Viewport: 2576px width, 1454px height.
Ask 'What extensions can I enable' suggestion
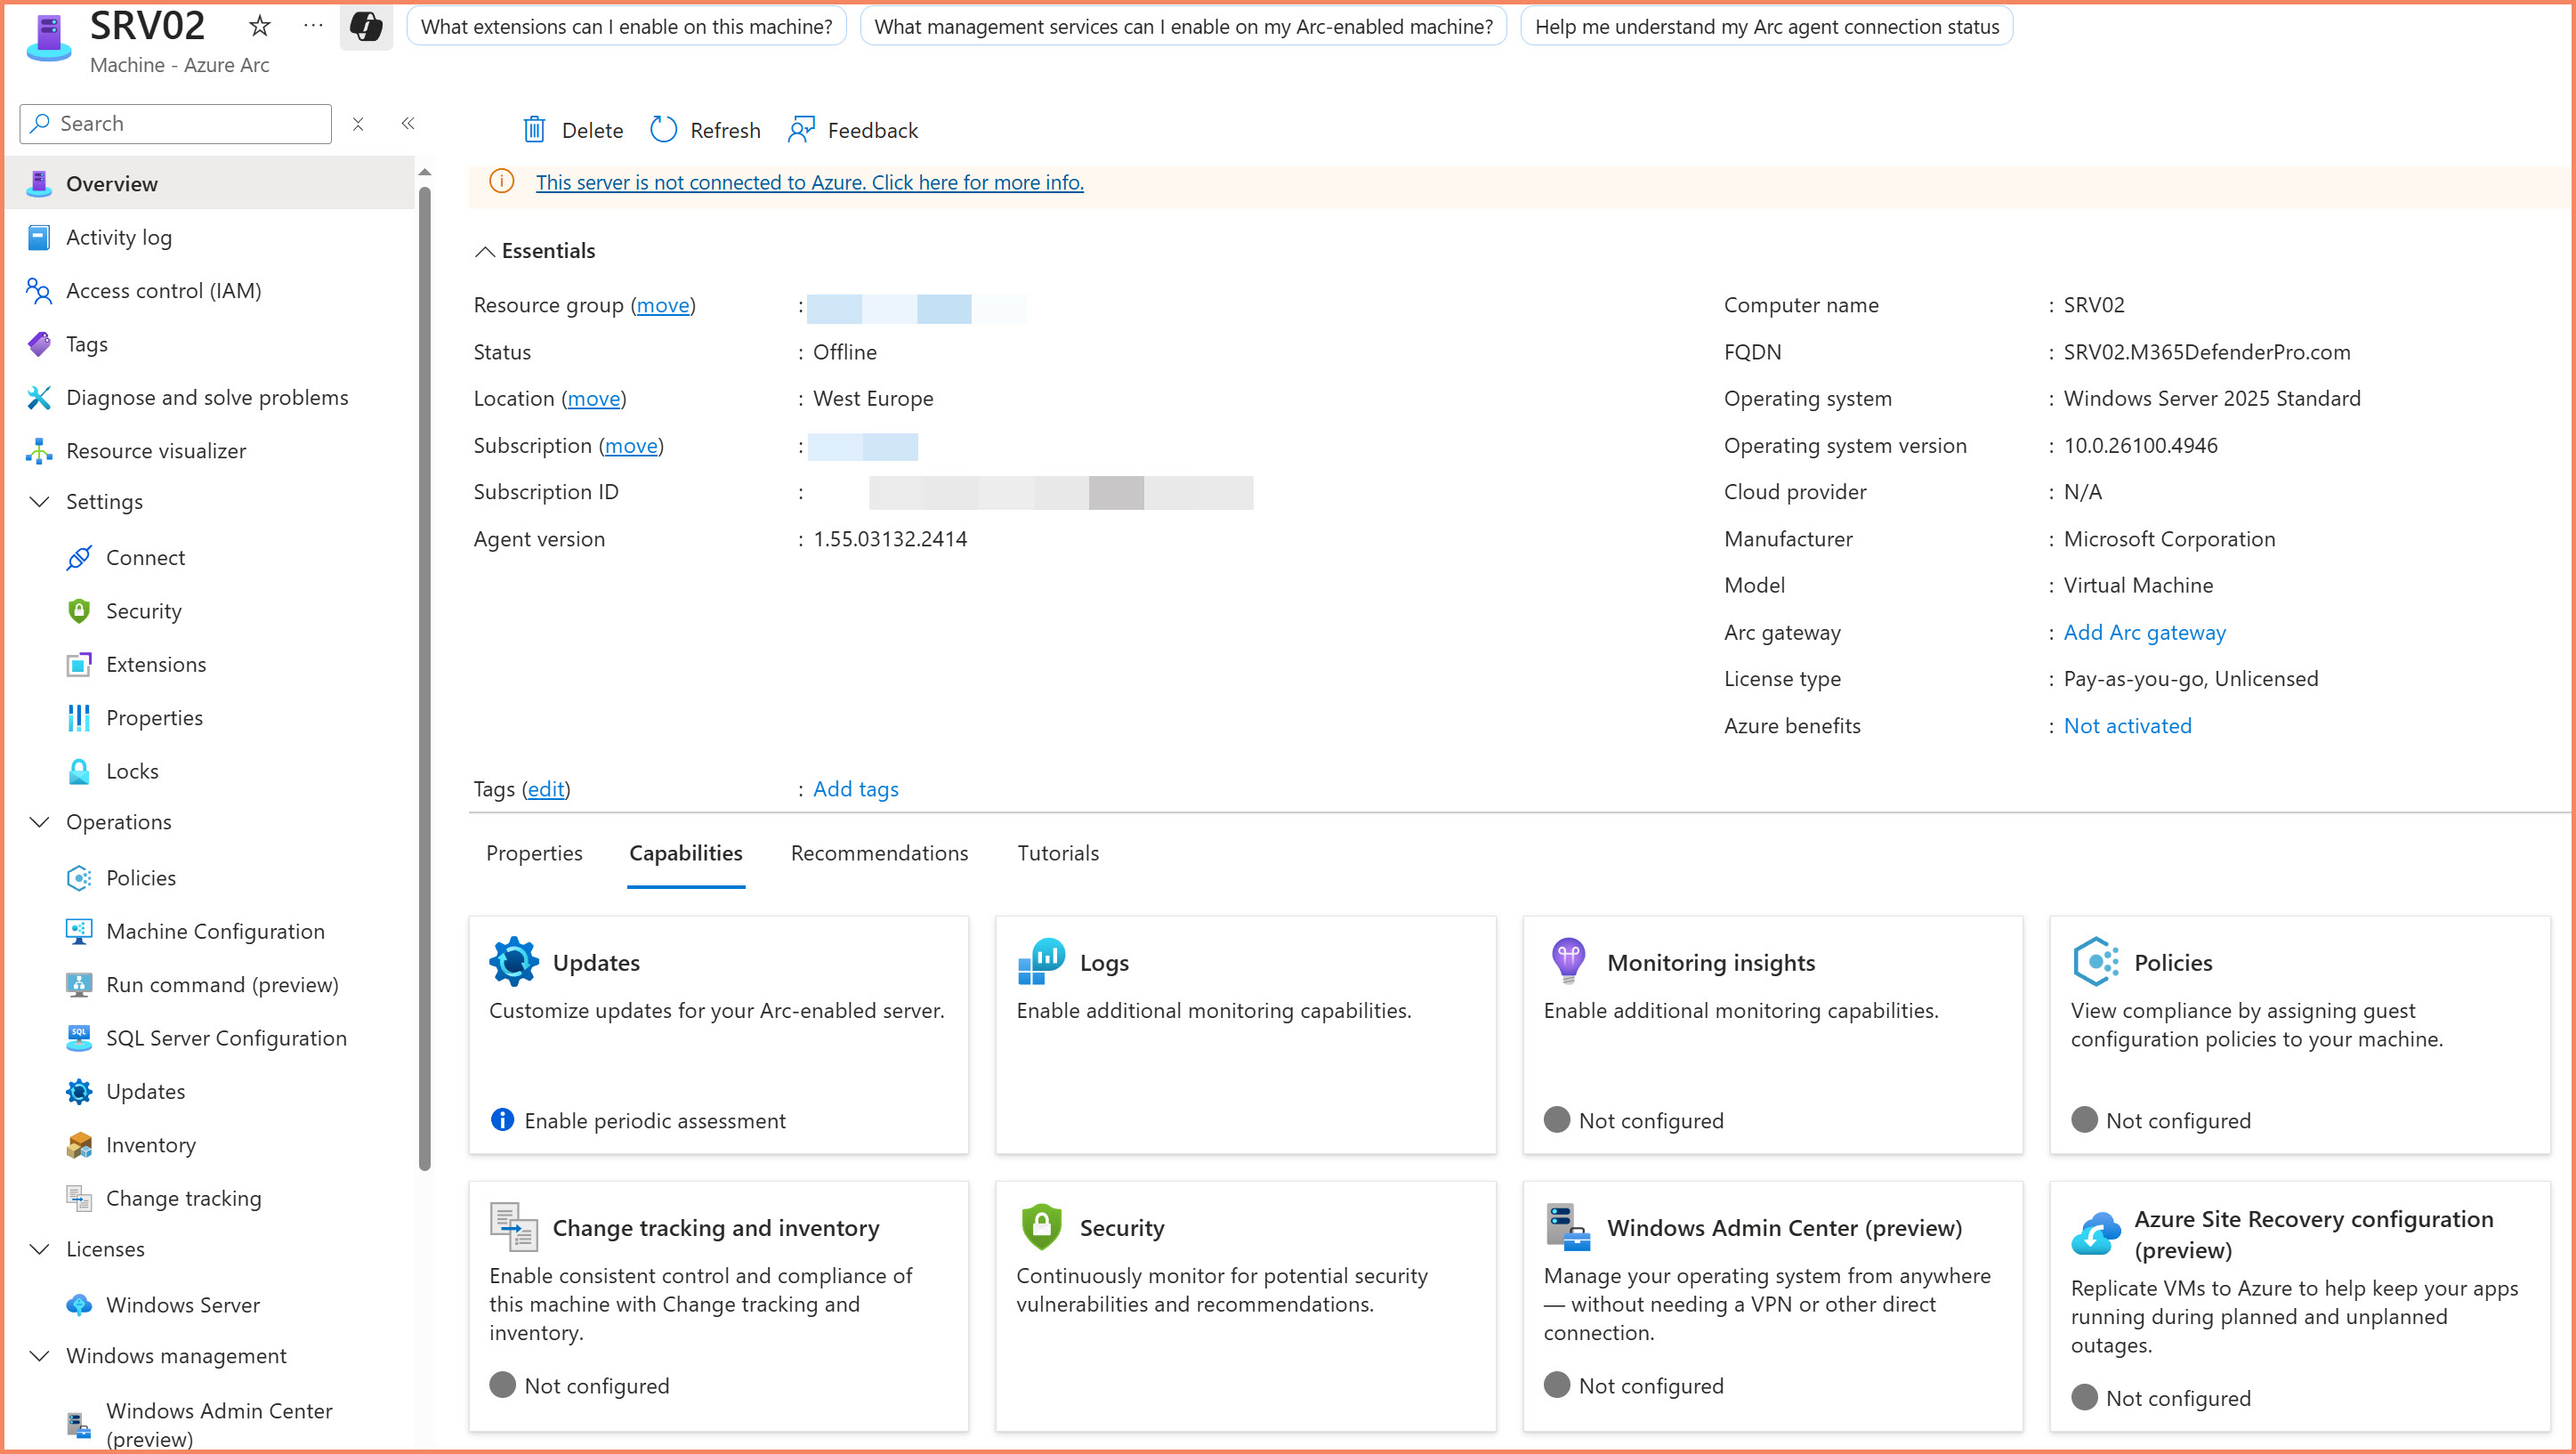point(627,27)
